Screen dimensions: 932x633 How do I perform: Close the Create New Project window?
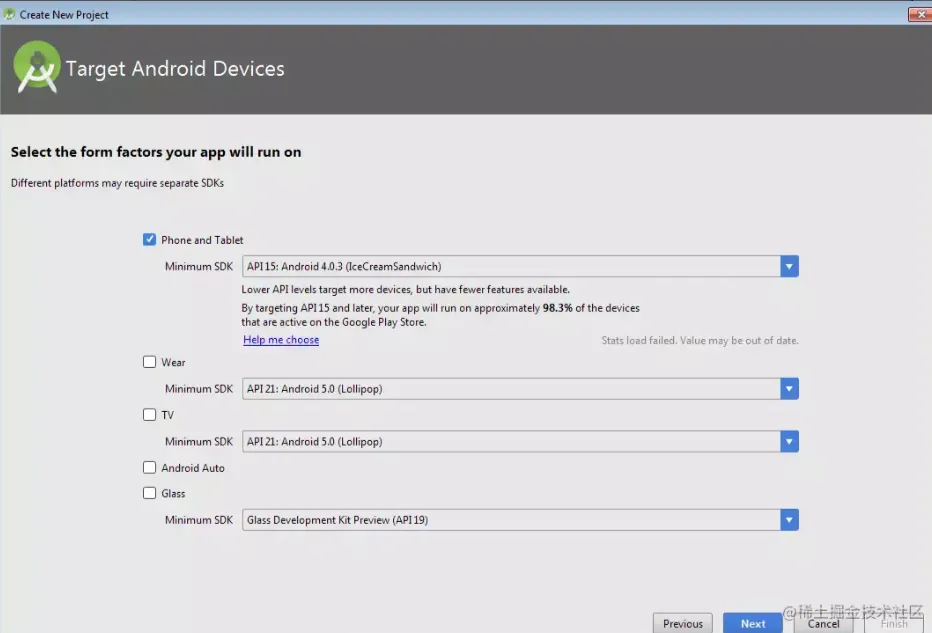click(920, 14)
